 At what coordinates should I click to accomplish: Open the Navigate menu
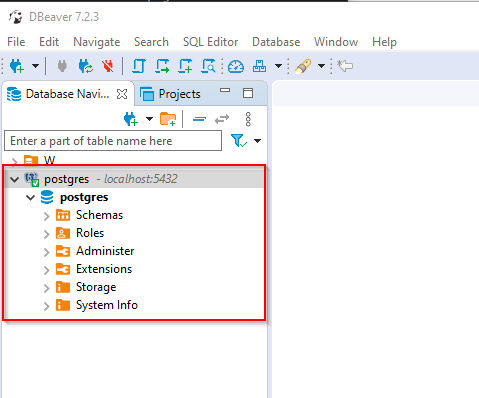(97, 42)
